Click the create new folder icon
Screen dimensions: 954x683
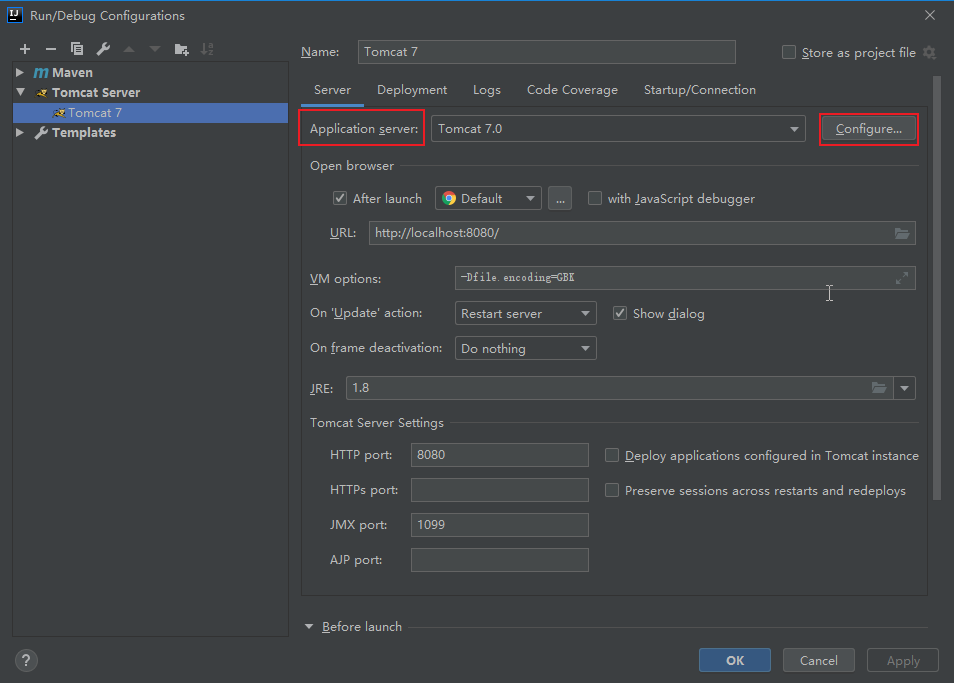(181, 49)
